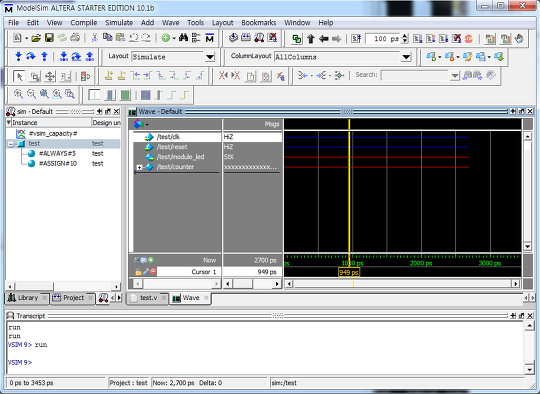Toggle the Cursor 1 lock icon

(138, 272)
